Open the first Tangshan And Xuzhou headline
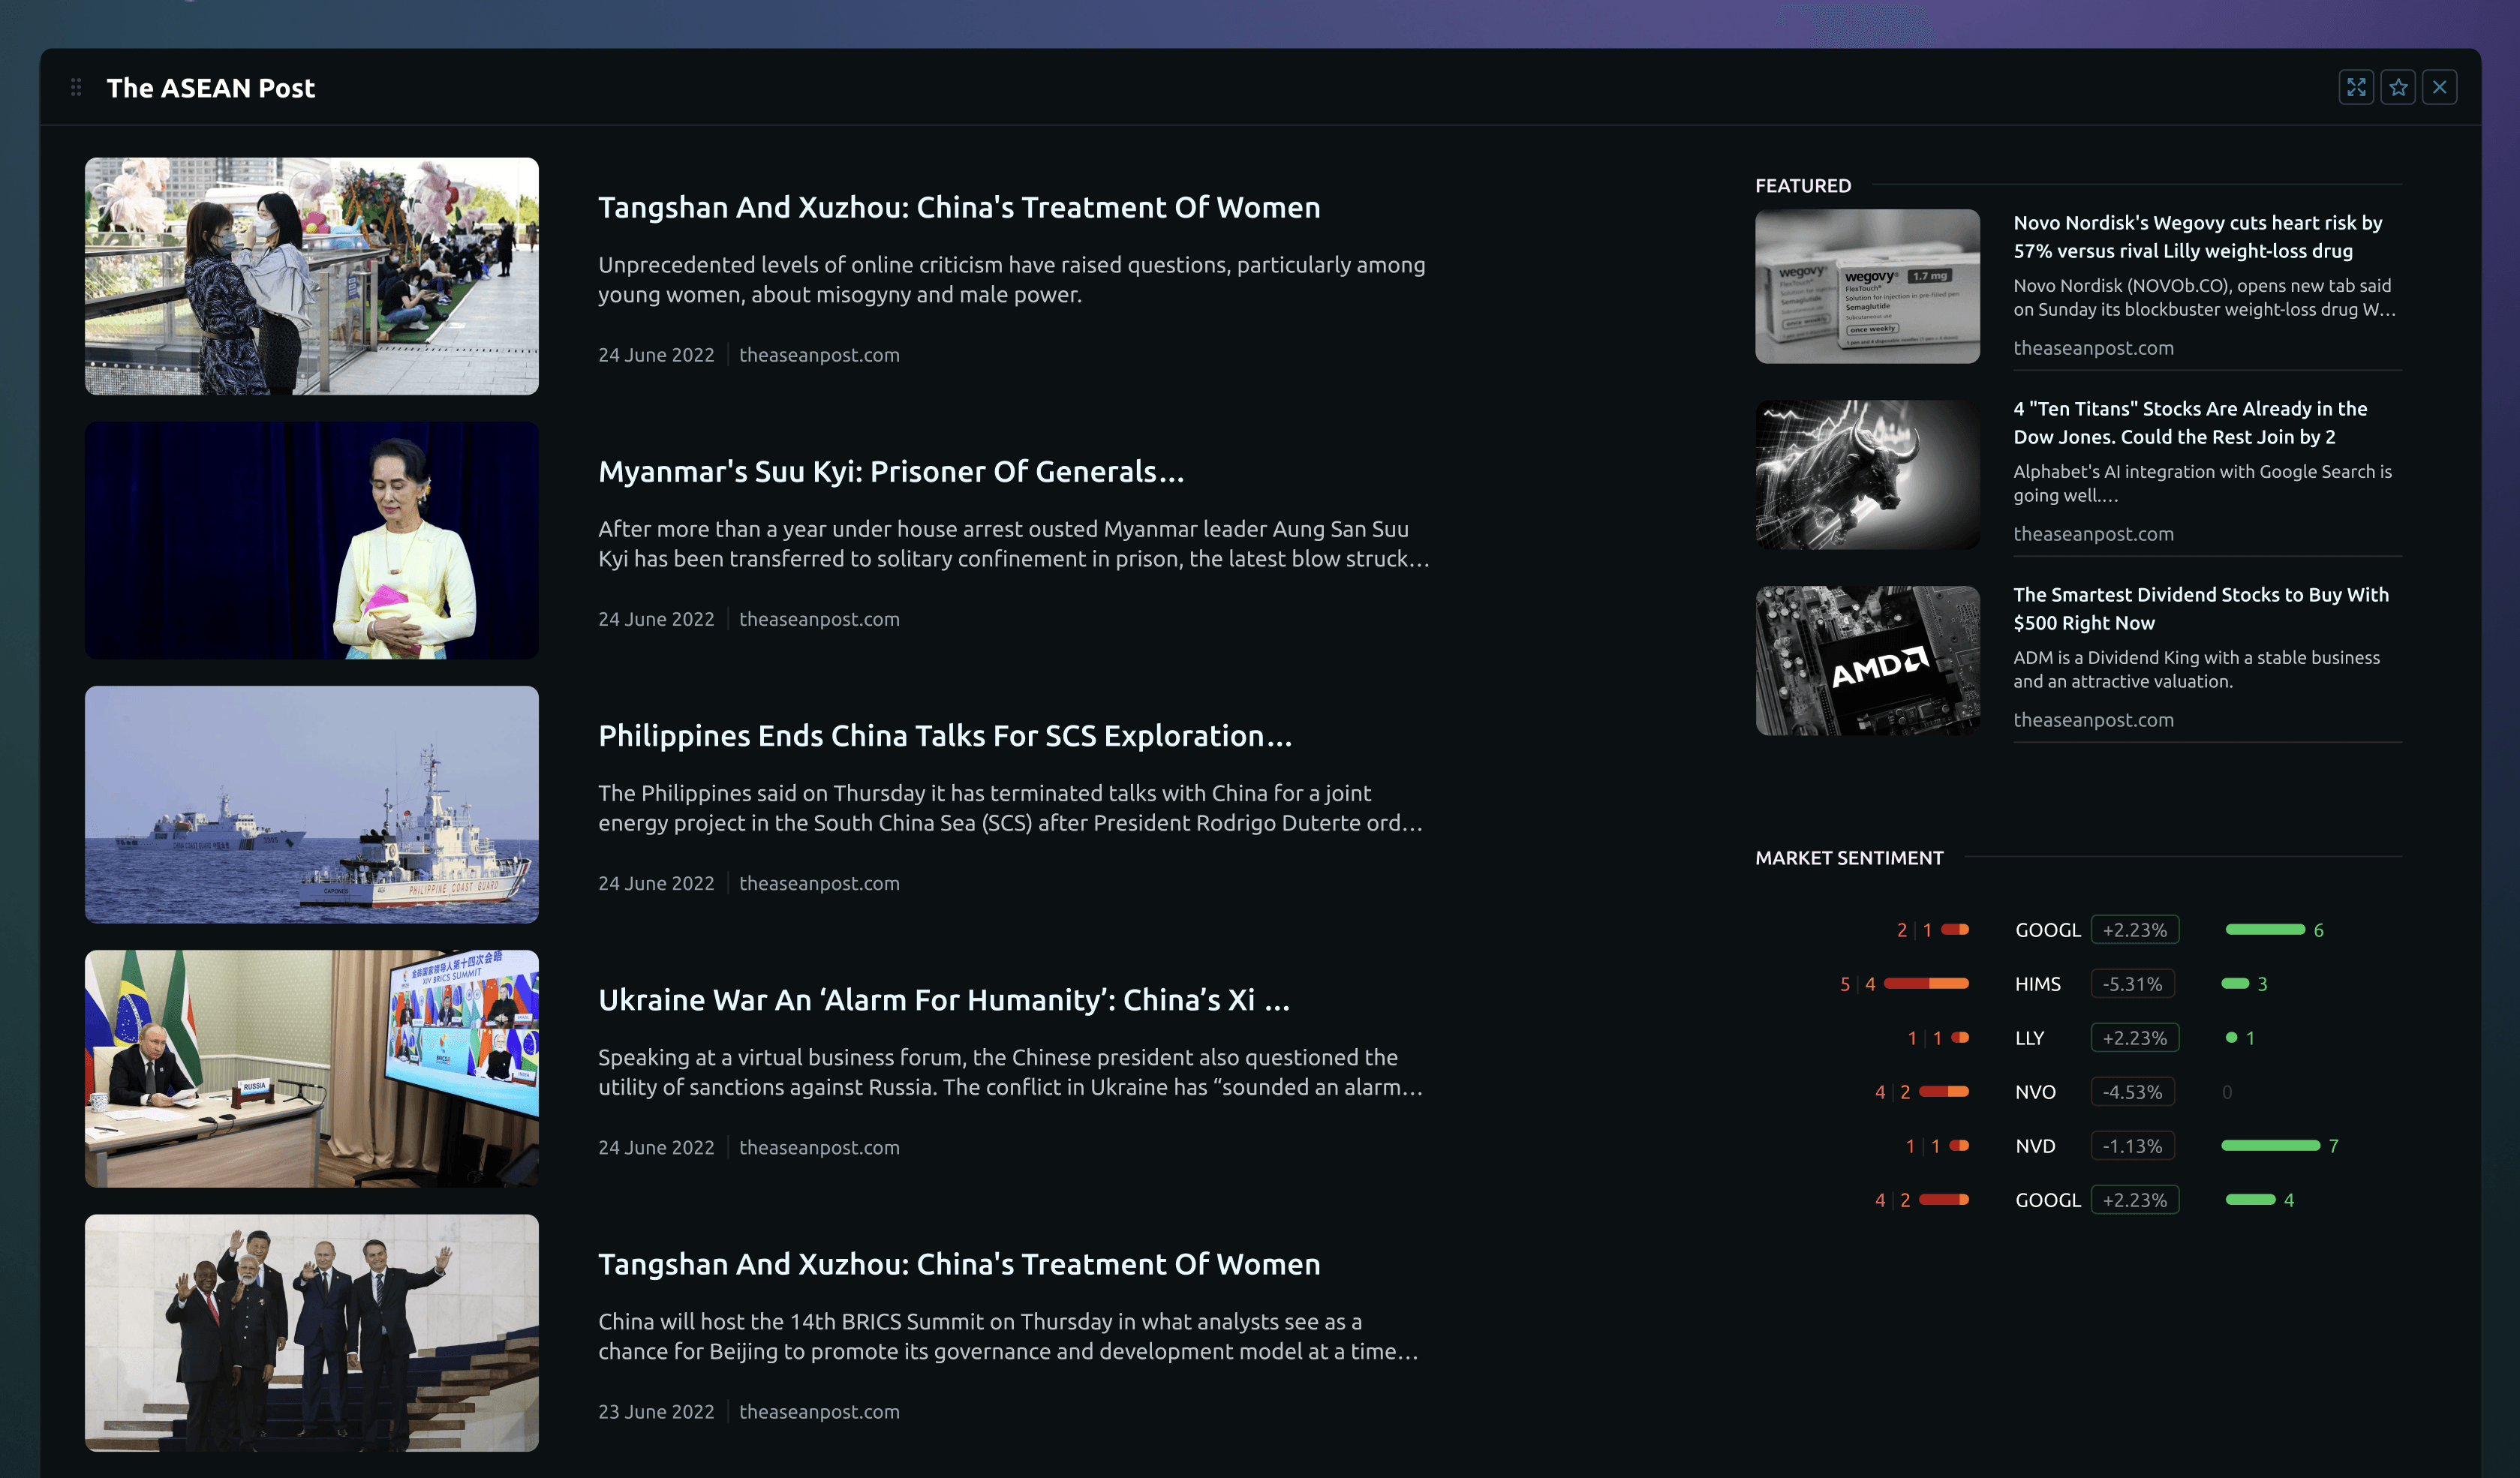 pos(958,207)
